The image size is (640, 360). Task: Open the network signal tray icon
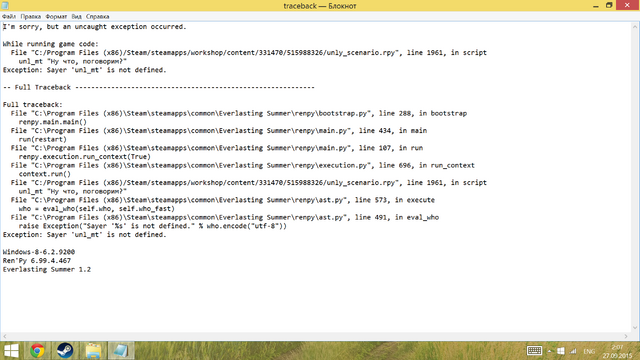coord(573,351)
